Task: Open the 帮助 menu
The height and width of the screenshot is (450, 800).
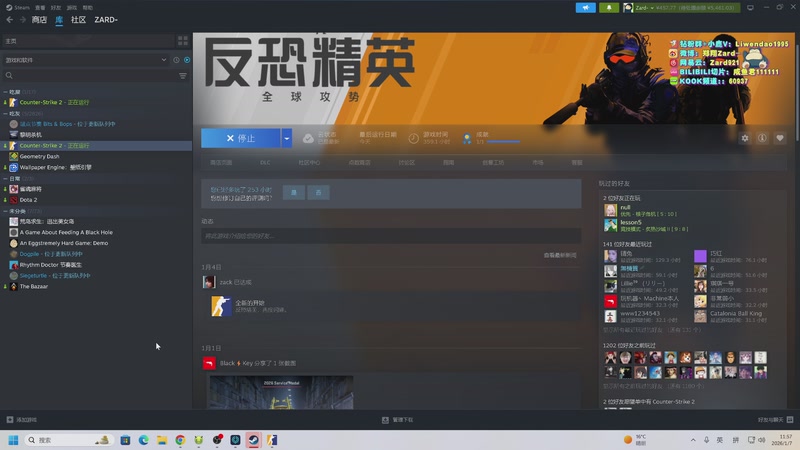Action: coord(88,8)
